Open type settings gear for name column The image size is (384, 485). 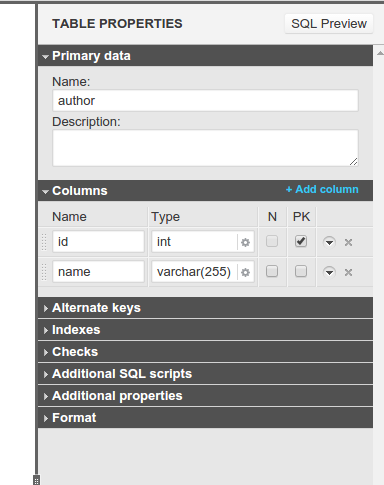[x=245, y=272]
